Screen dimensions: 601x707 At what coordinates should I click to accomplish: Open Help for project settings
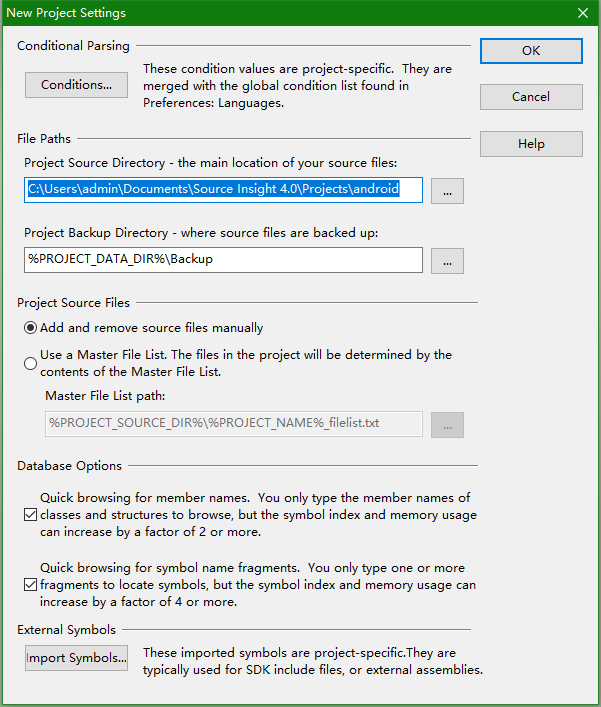[x=531, y=144]
